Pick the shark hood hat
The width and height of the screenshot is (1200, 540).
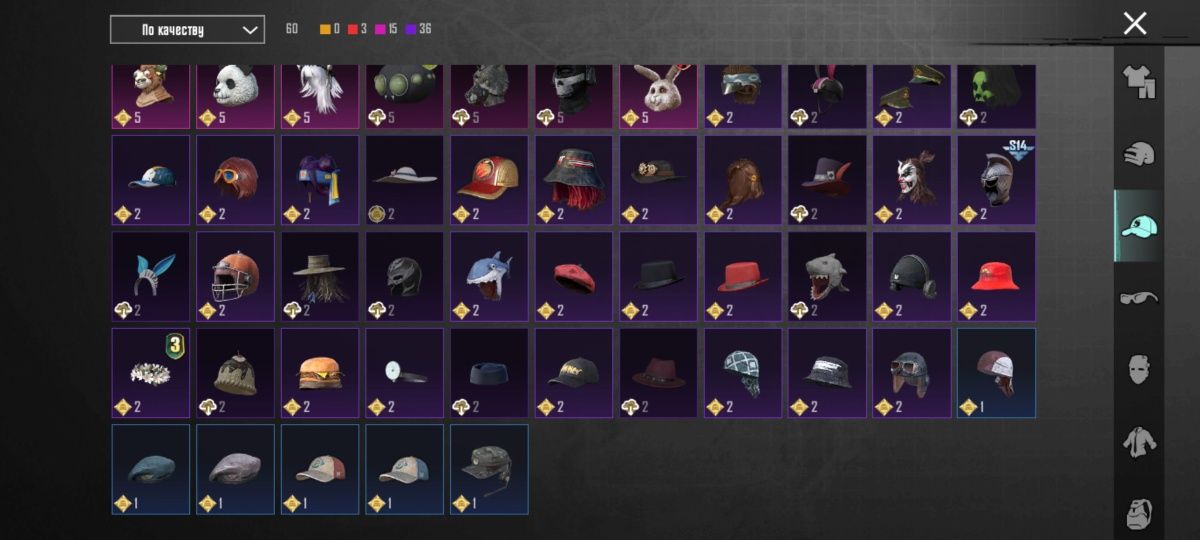point(489,276)
